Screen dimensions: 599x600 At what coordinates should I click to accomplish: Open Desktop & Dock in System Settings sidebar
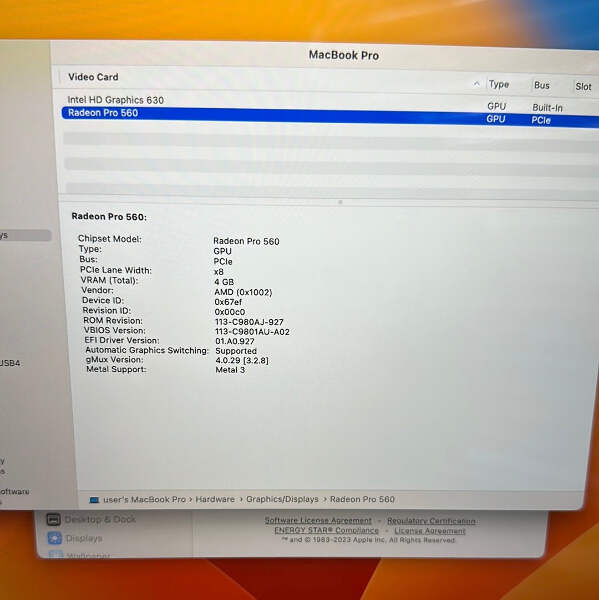pos(100,519)
